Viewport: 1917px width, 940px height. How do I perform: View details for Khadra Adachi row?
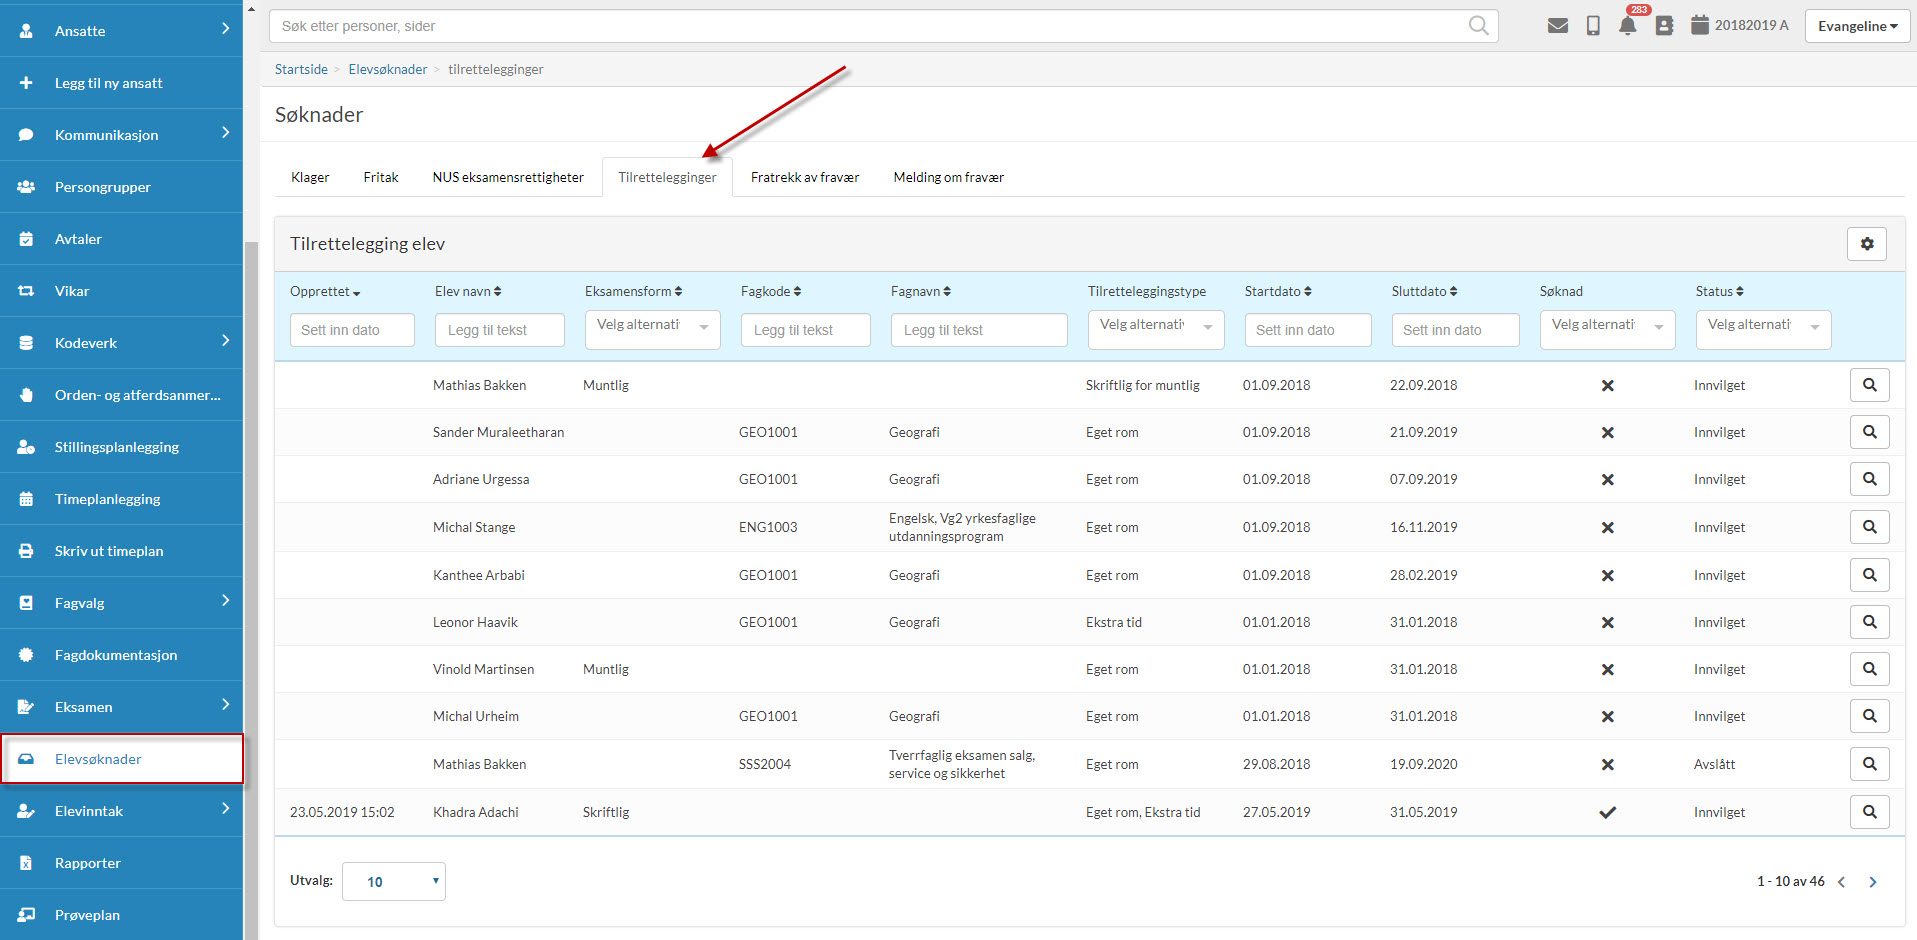tap(1869, 812)
